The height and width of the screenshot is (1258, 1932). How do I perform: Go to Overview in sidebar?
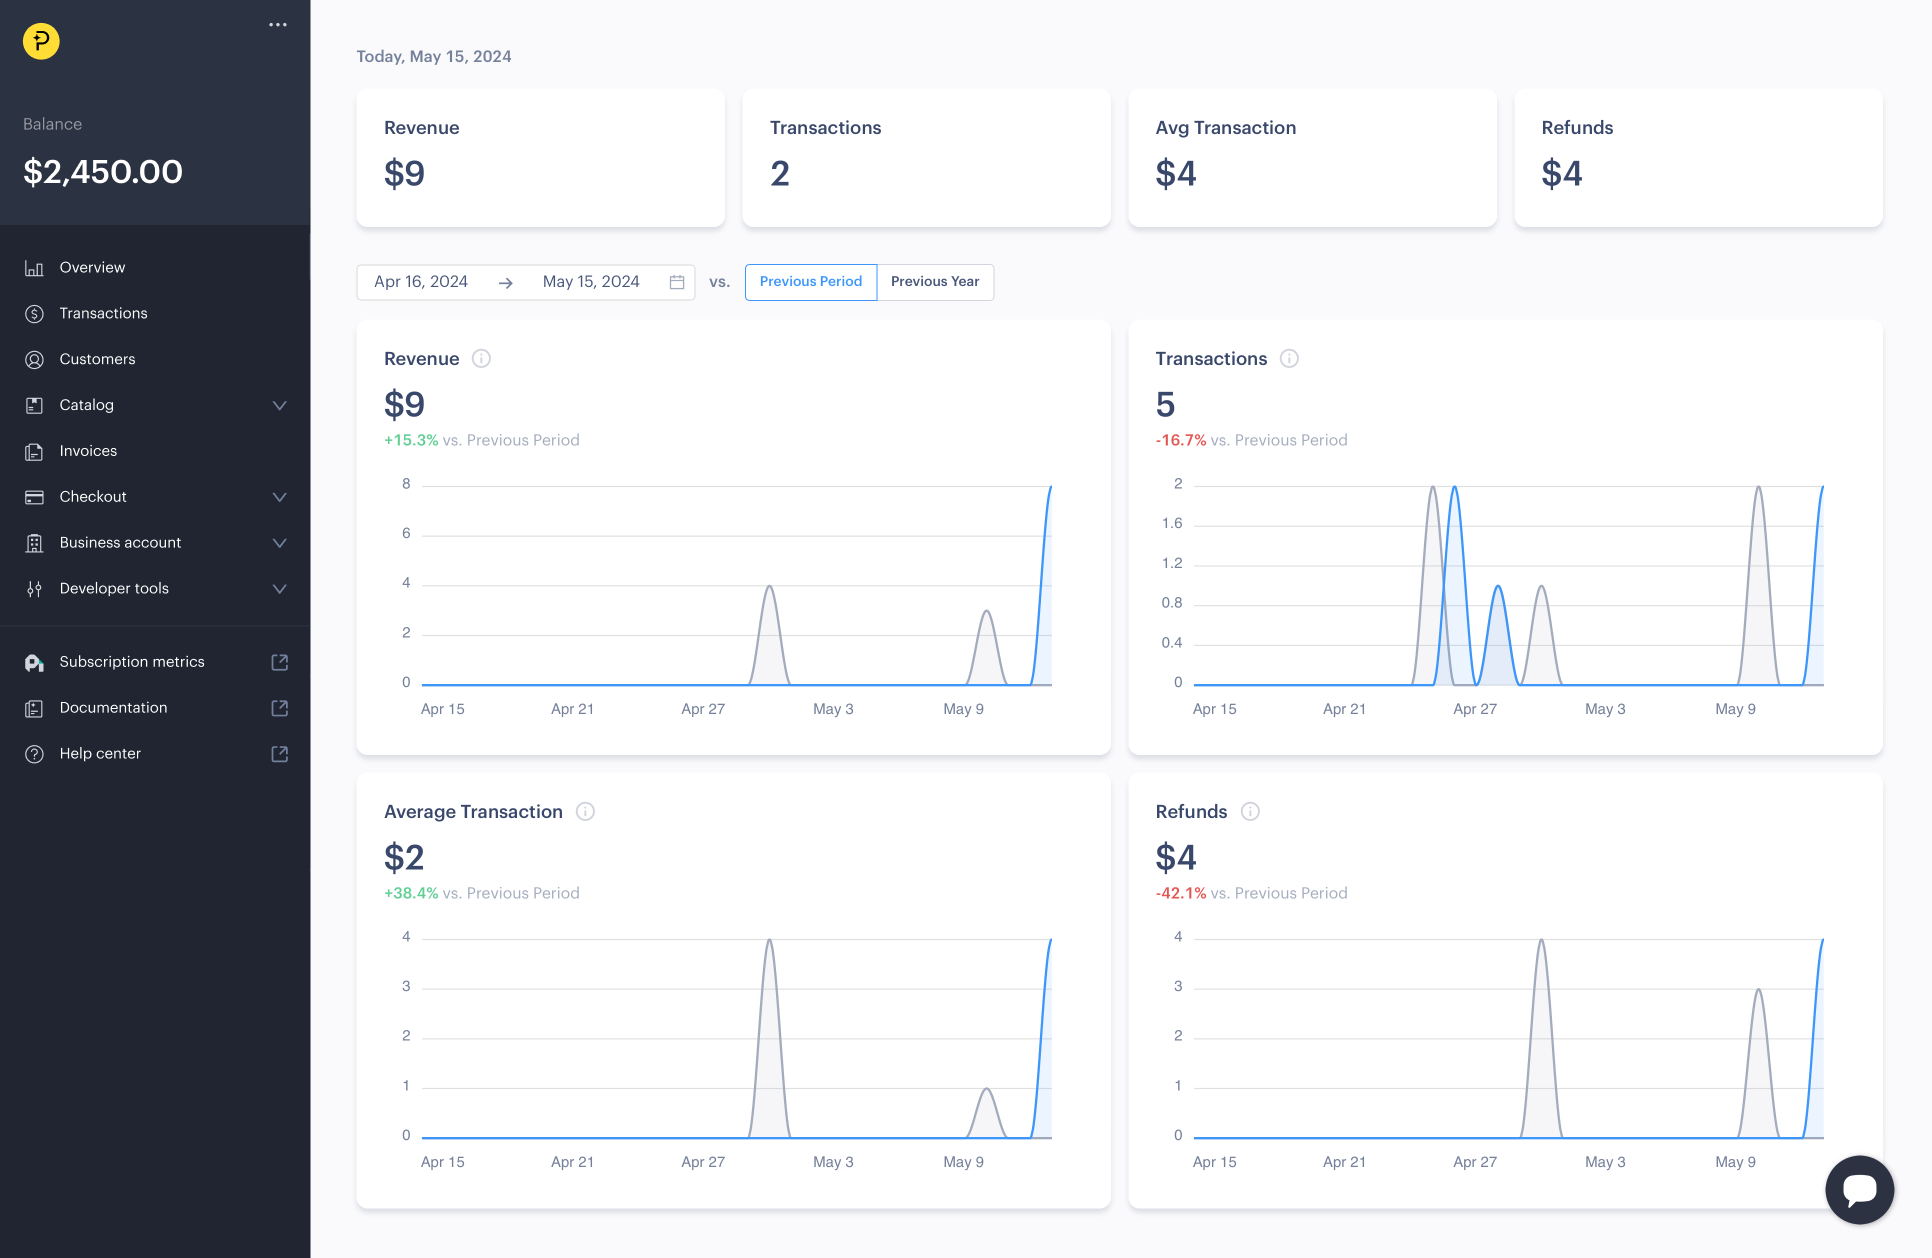92,268
